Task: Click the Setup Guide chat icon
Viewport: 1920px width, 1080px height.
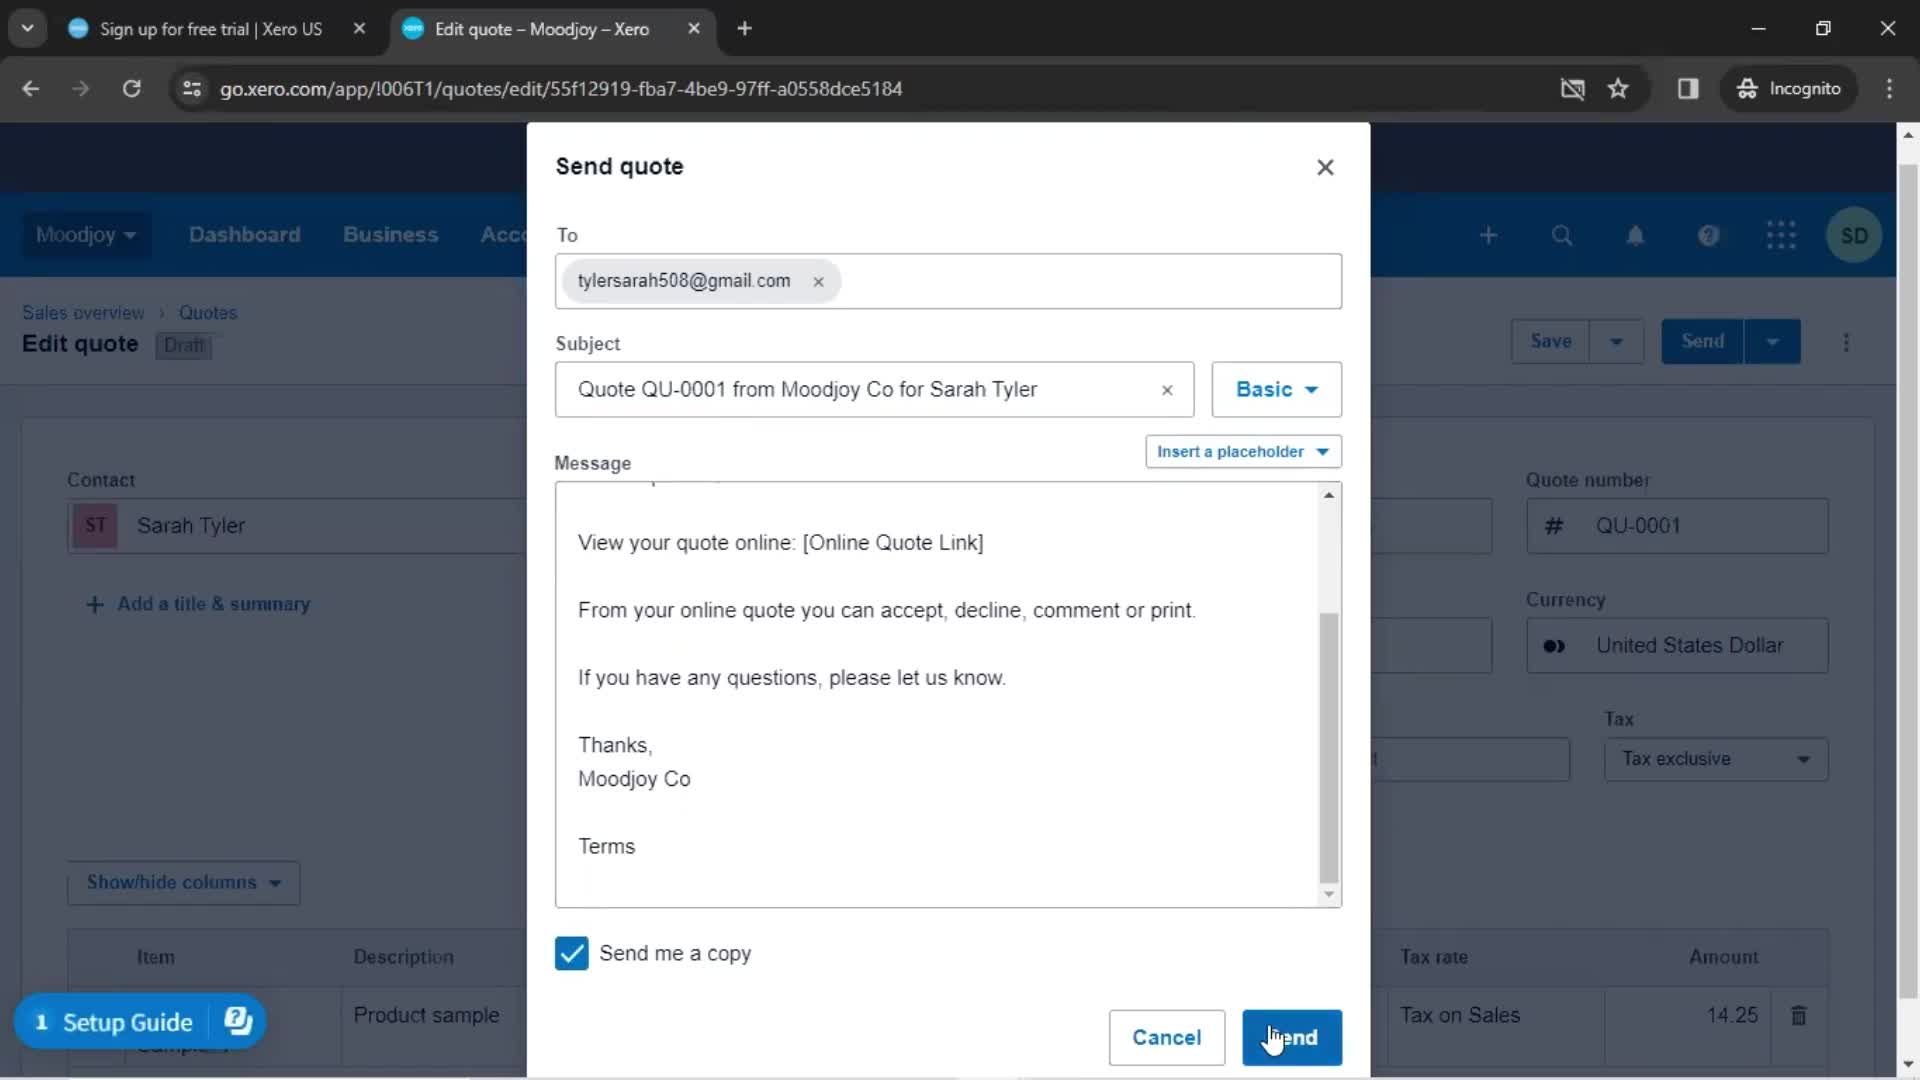Action: 238,1021
